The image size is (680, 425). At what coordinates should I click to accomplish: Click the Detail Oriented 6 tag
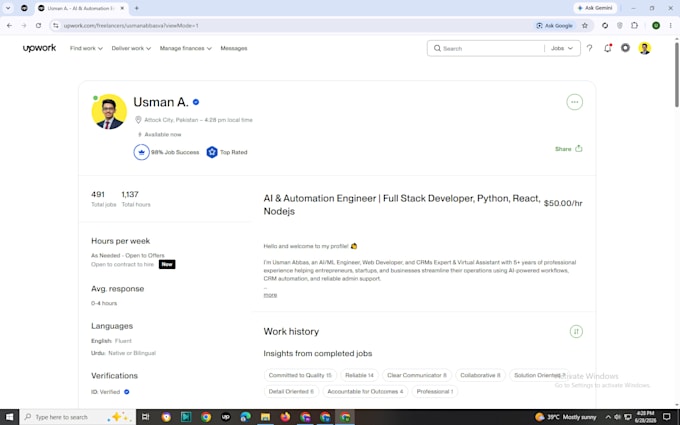tap(291, 391)
